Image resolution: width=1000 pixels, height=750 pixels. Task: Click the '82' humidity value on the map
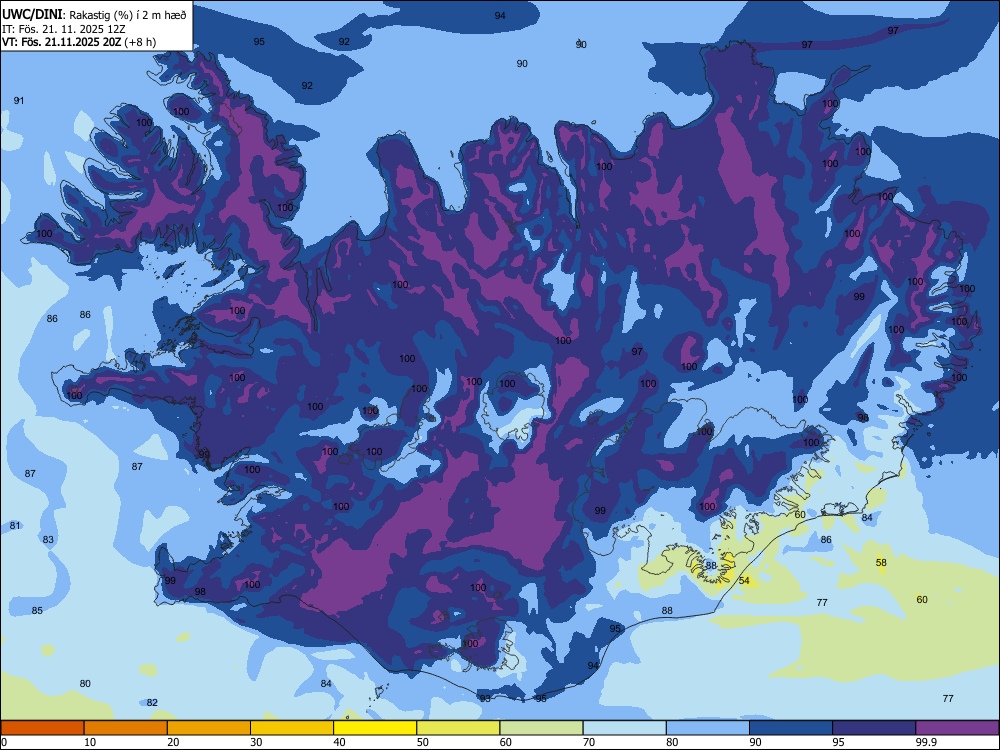click(152, 702)
